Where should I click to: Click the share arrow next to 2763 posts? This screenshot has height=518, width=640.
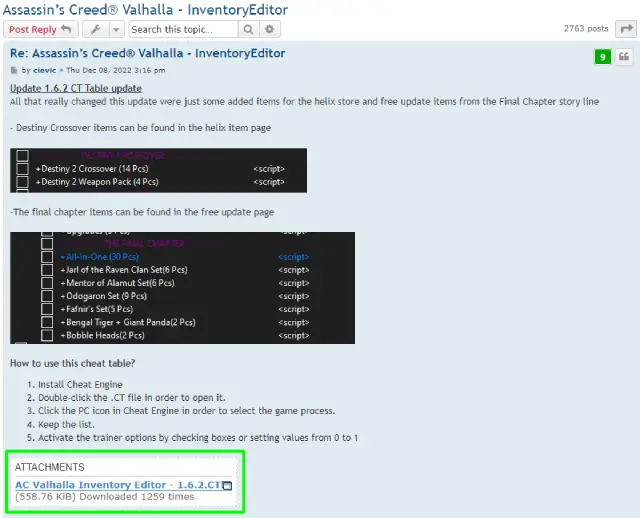626,29
